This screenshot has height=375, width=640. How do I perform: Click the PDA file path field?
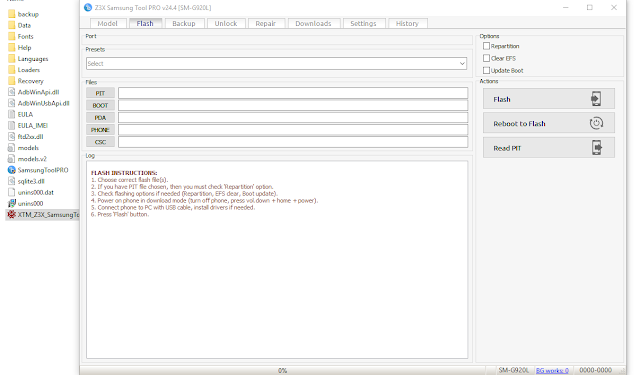coord(293,118)
